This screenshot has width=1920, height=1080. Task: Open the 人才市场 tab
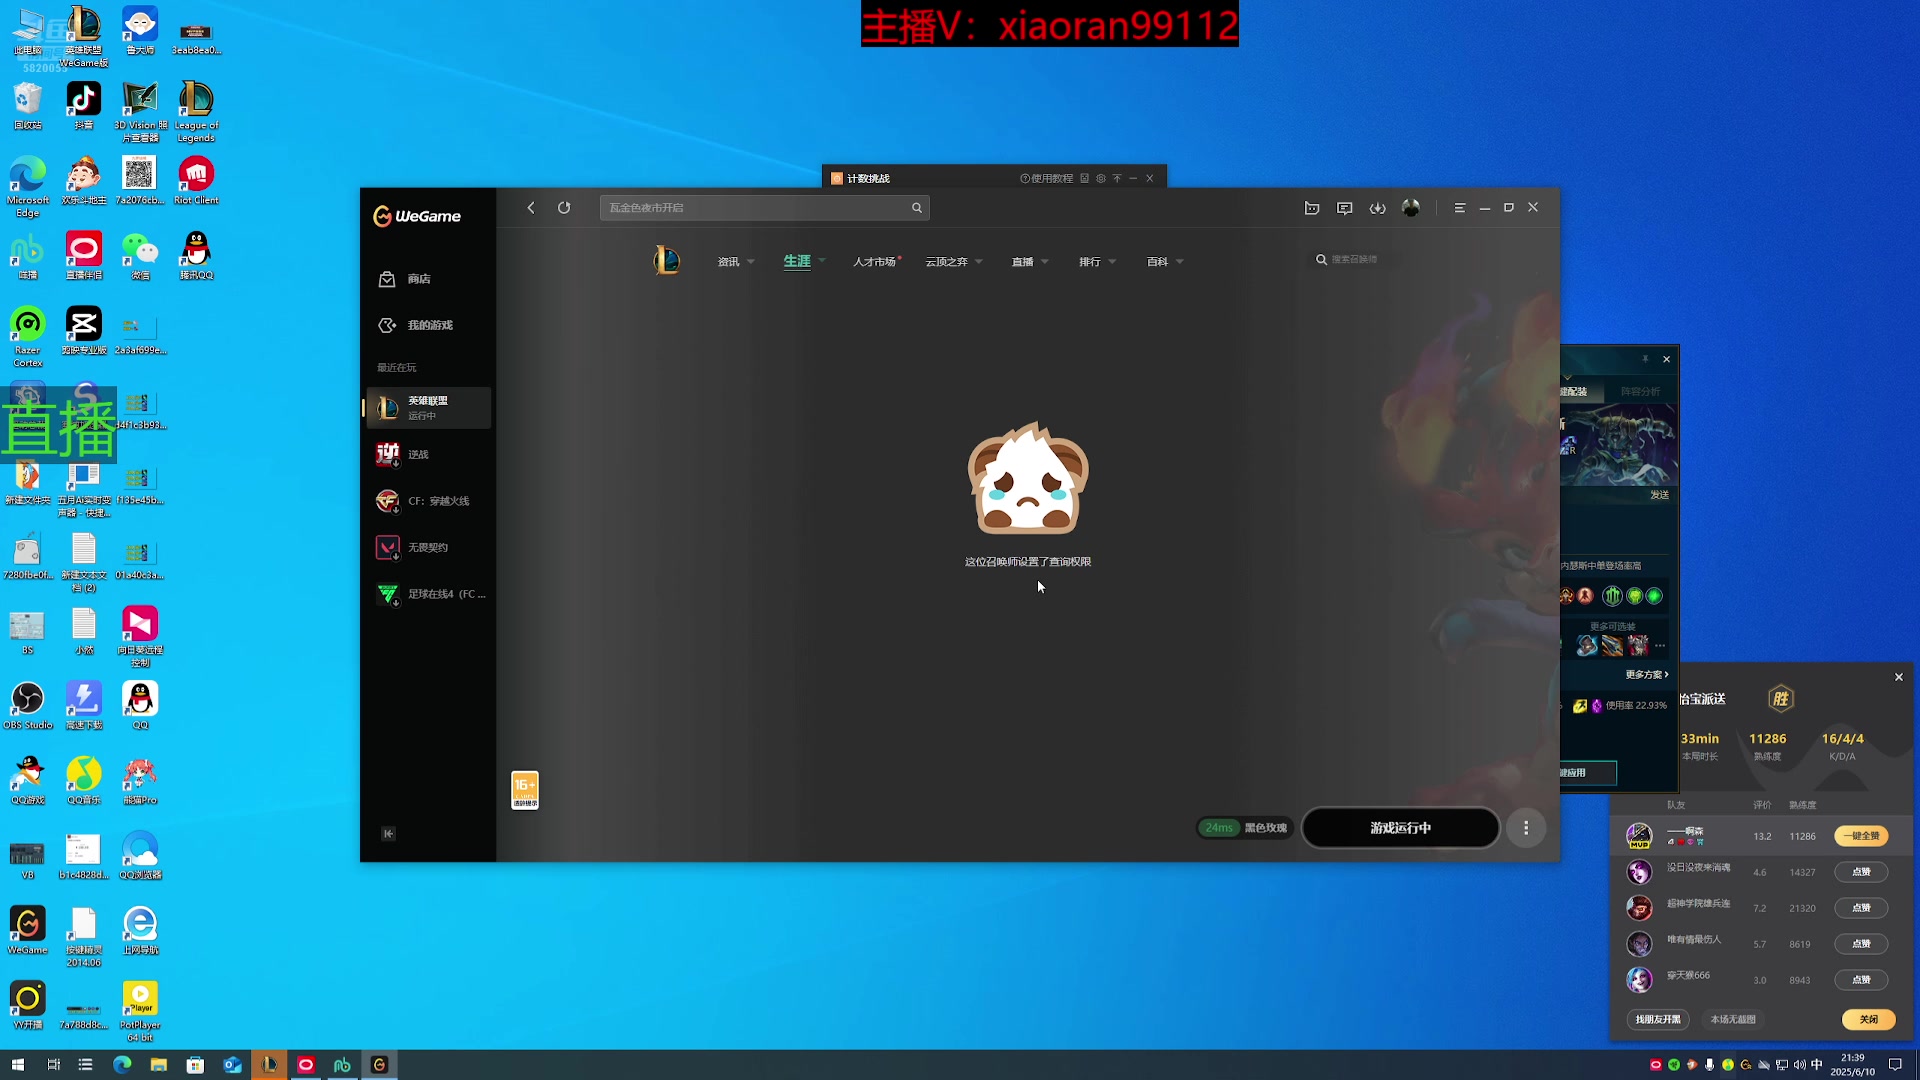coord(876,262)
